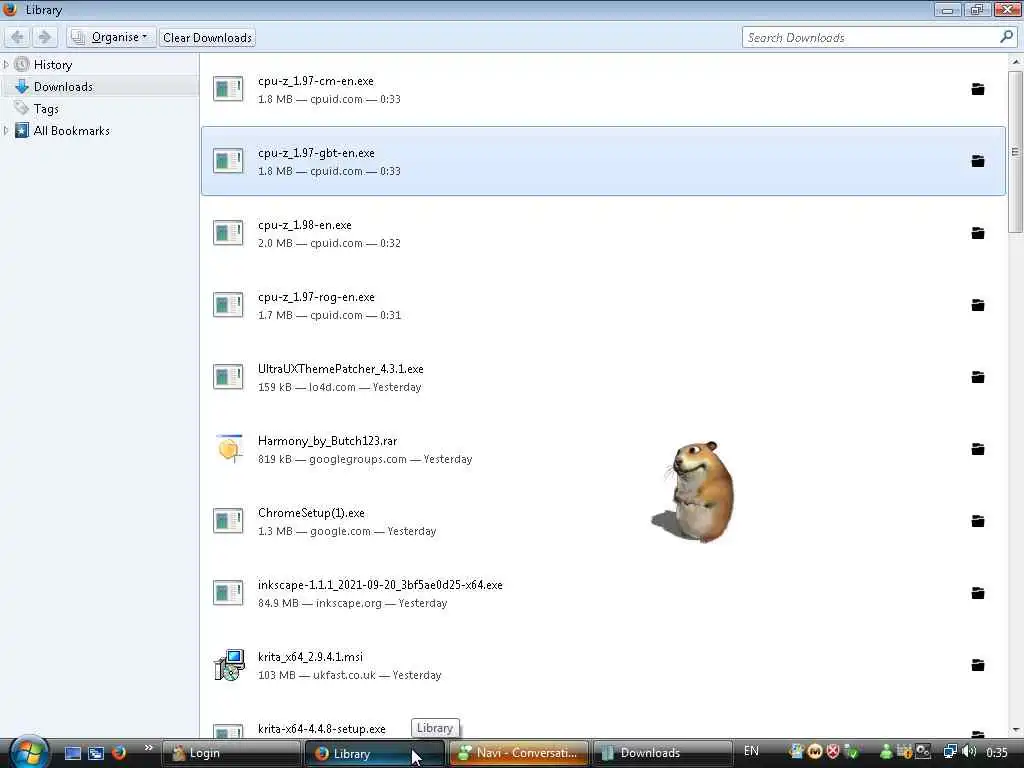Select the inkscape-1.1.1 installer filename

click(x=380, y=584)
